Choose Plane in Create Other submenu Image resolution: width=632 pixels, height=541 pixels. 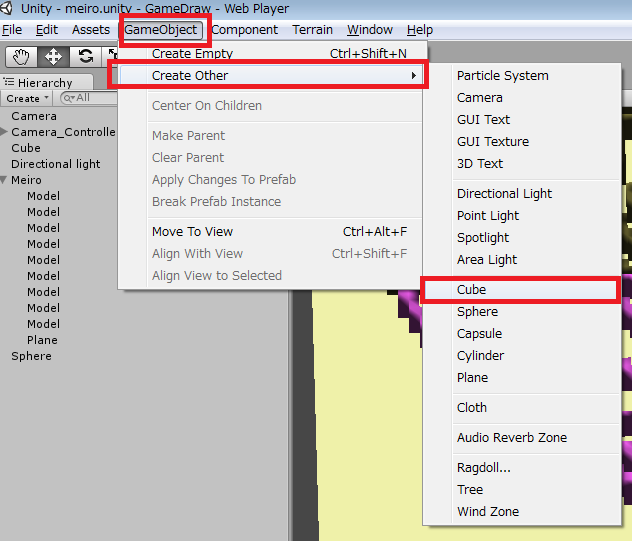tap(521, 378)
